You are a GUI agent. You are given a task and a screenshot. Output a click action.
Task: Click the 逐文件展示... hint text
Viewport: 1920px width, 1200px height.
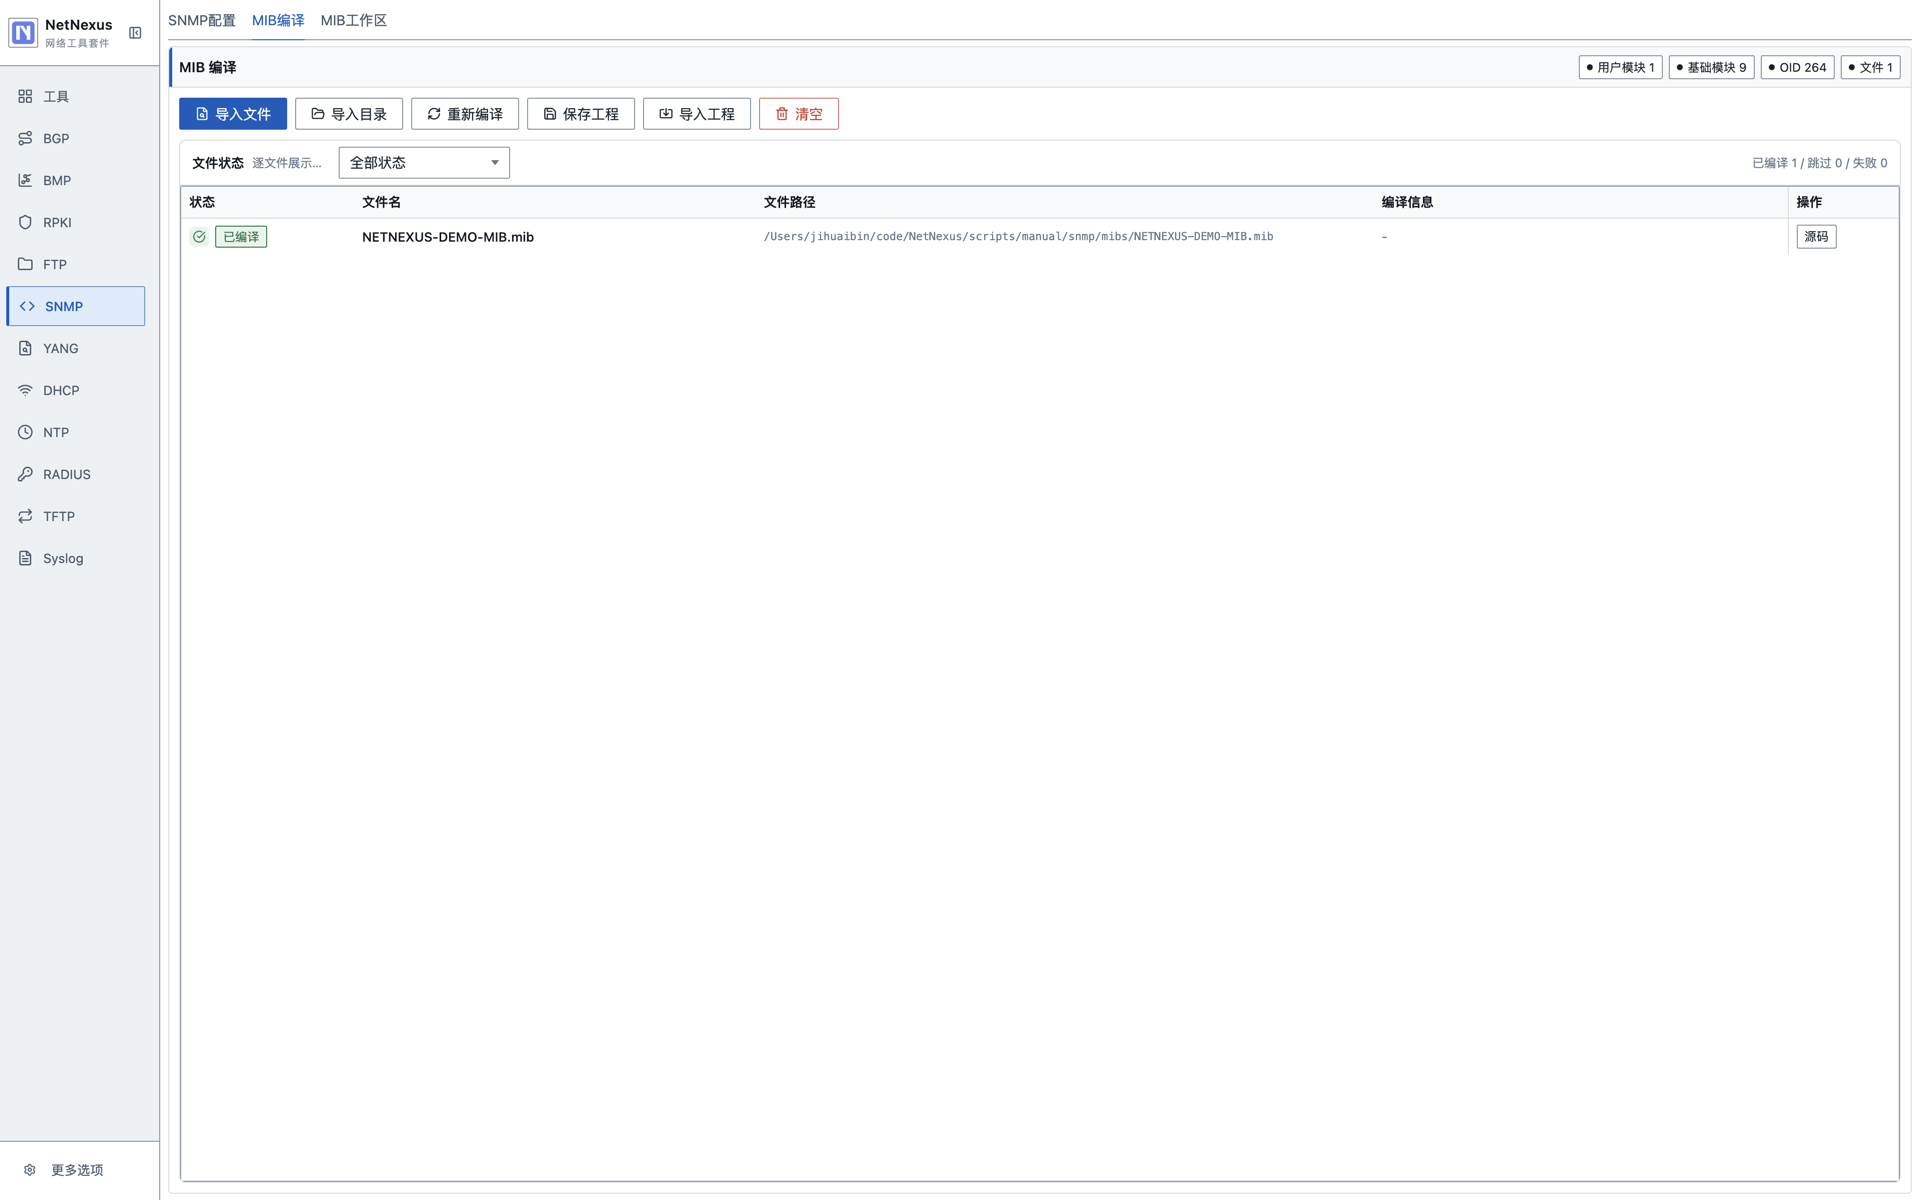pyautogui.click(x=287, y=163)
